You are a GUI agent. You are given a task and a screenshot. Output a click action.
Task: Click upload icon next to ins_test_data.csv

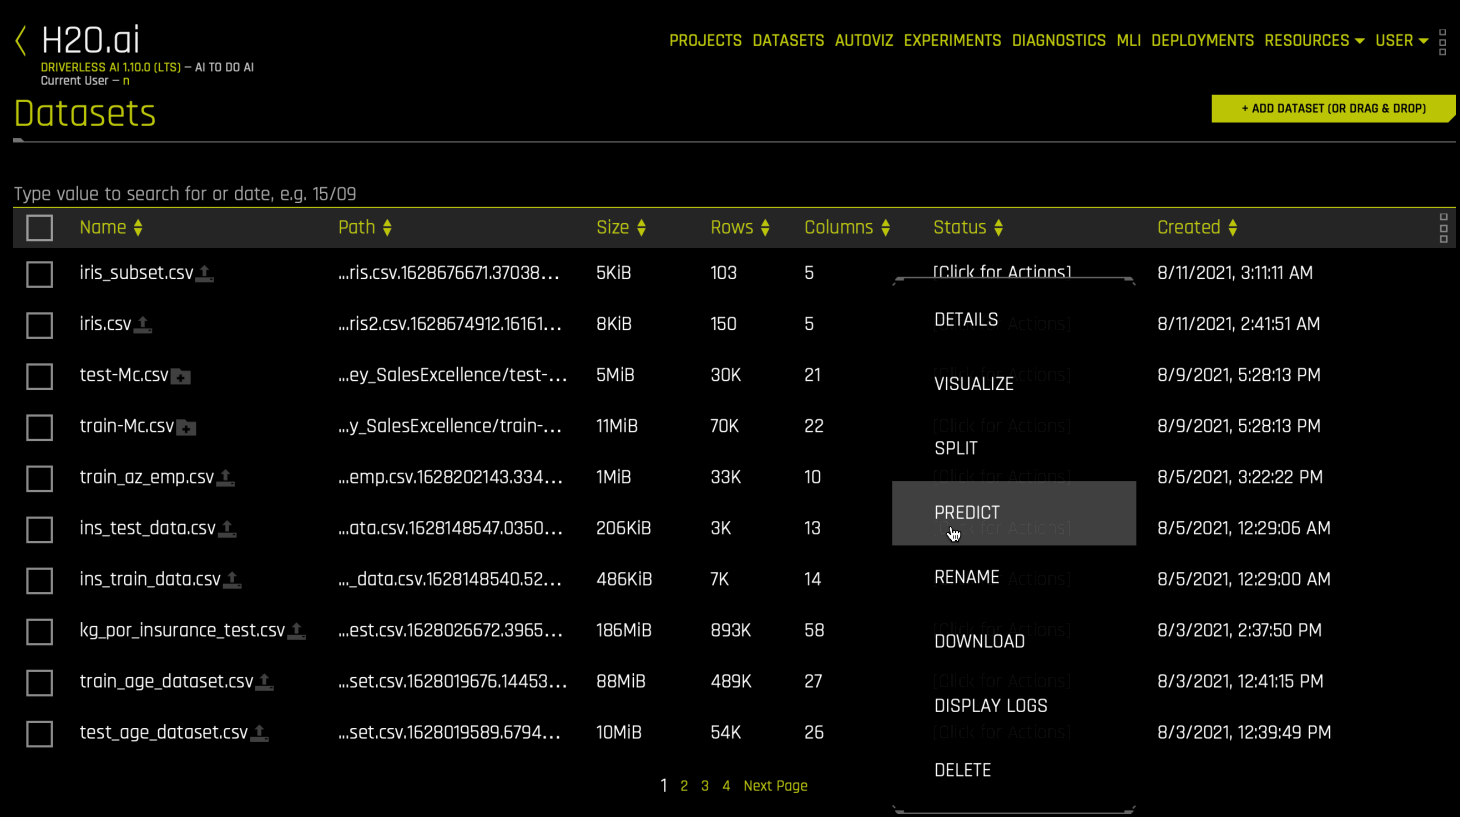(x=228, y=529)
